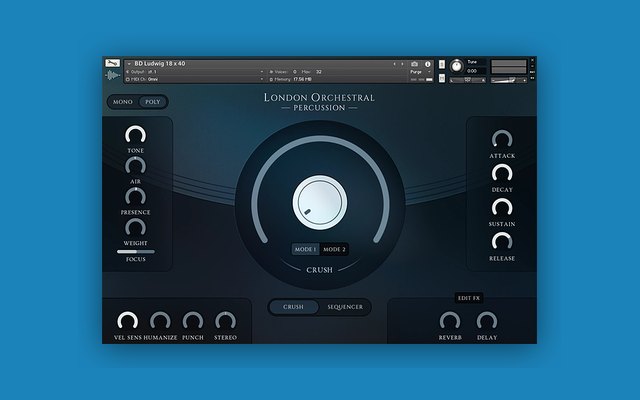Image resolution: width=640 pixels, height=400 pixels.
Task: Click the large central Crush knob
Action: click(320, 203)
